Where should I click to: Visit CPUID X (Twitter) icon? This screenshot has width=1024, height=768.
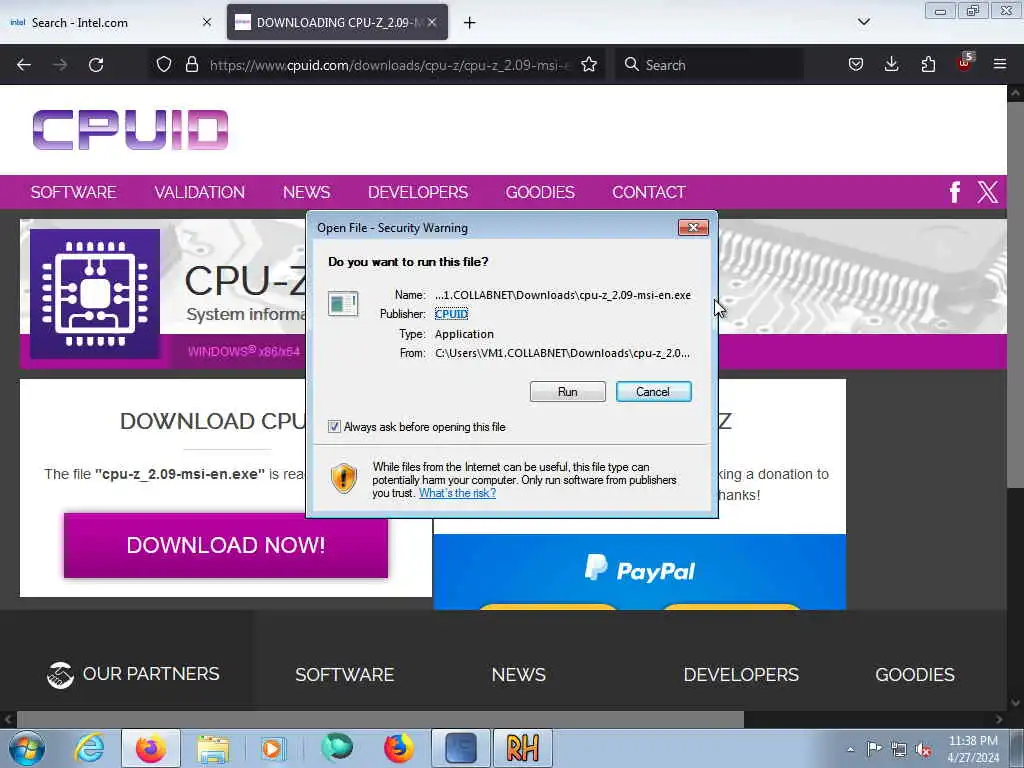987,192
